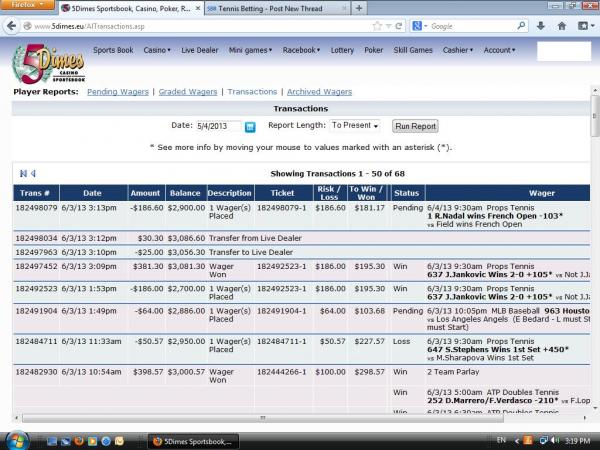
Task: Go to first page of transactions
Action: pyautogui.click(x=22, y=174)
